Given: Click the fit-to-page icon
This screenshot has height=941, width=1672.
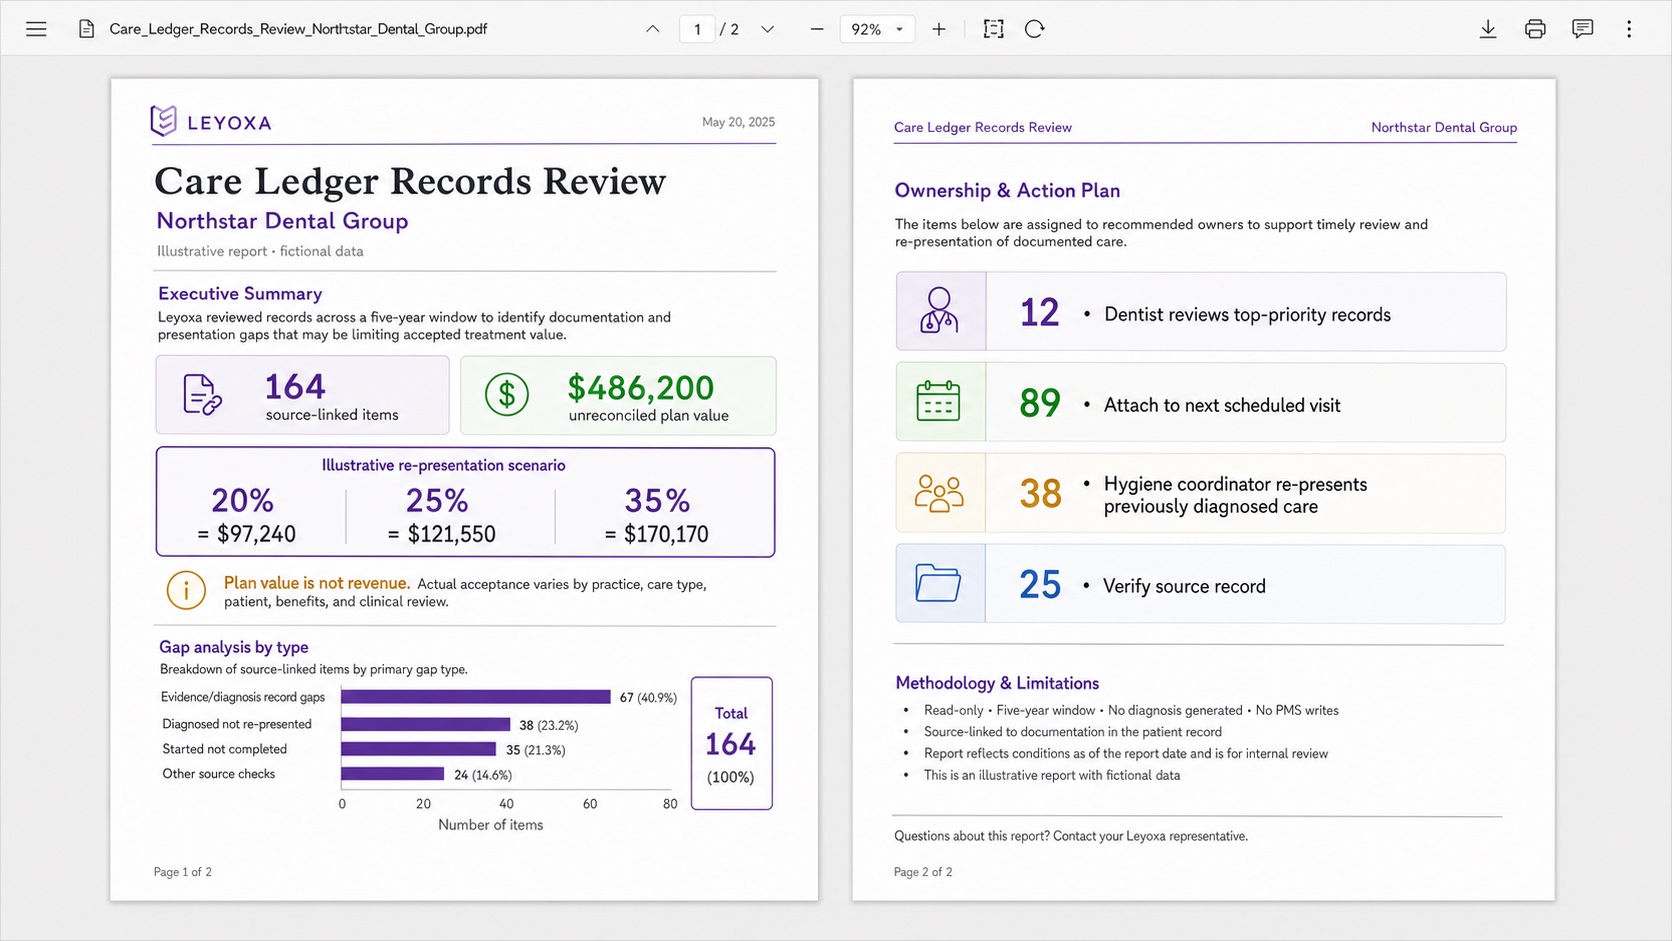Looking at the screenshot, I should pyautogui.click(x=993, y=29).
